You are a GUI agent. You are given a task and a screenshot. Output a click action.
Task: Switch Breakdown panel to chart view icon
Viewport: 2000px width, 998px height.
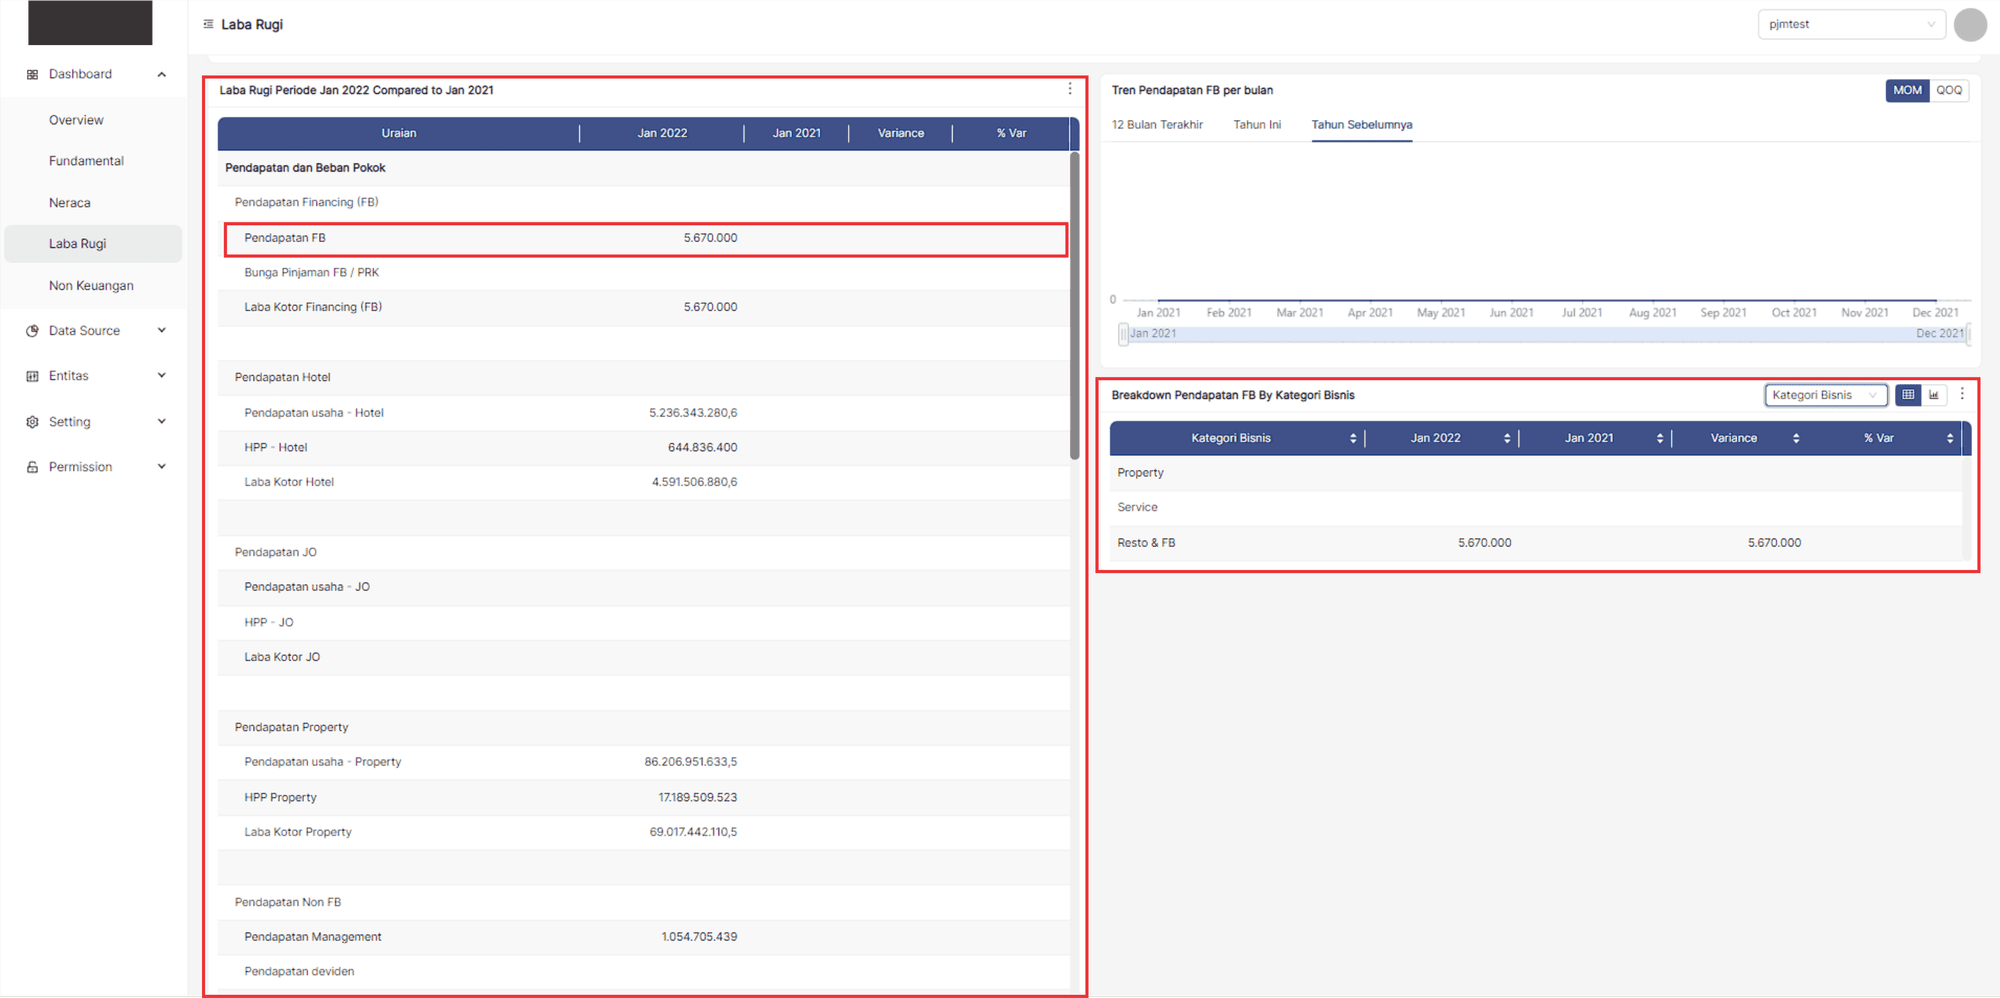(x=1934, y=395)
